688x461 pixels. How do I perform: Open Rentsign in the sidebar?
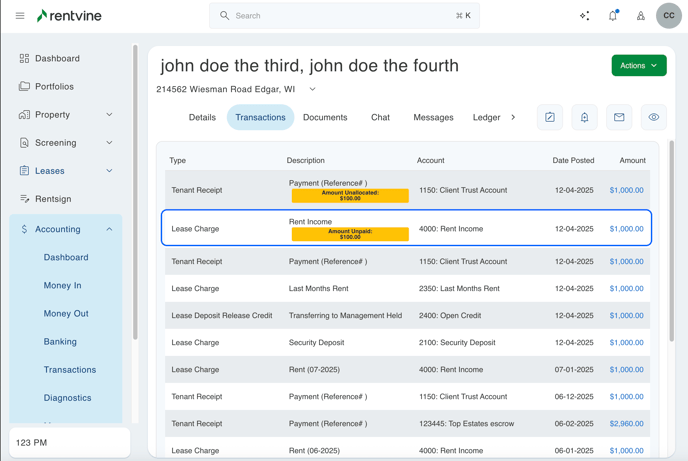(x=53, y=199)
